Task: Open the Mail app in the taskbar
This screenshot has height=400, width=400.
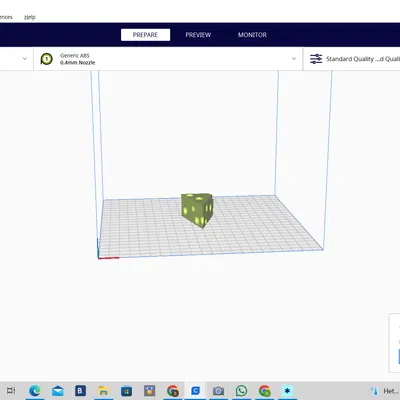Action: (58, 390)
